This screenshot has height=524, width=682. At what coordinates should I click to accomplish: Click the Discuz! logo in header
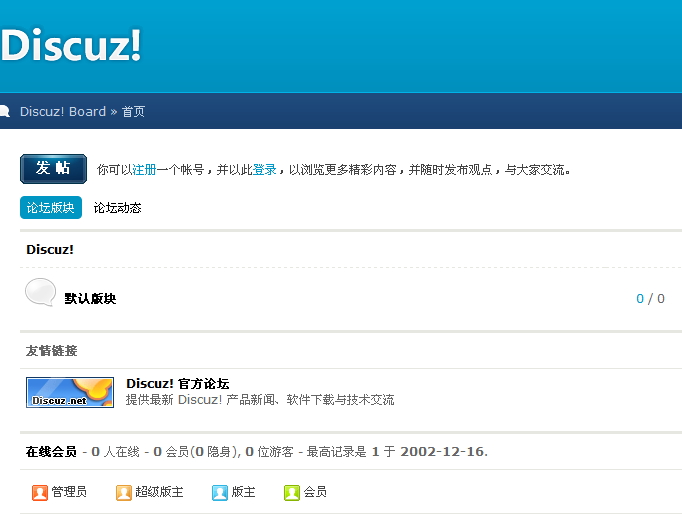pos(70,45)
